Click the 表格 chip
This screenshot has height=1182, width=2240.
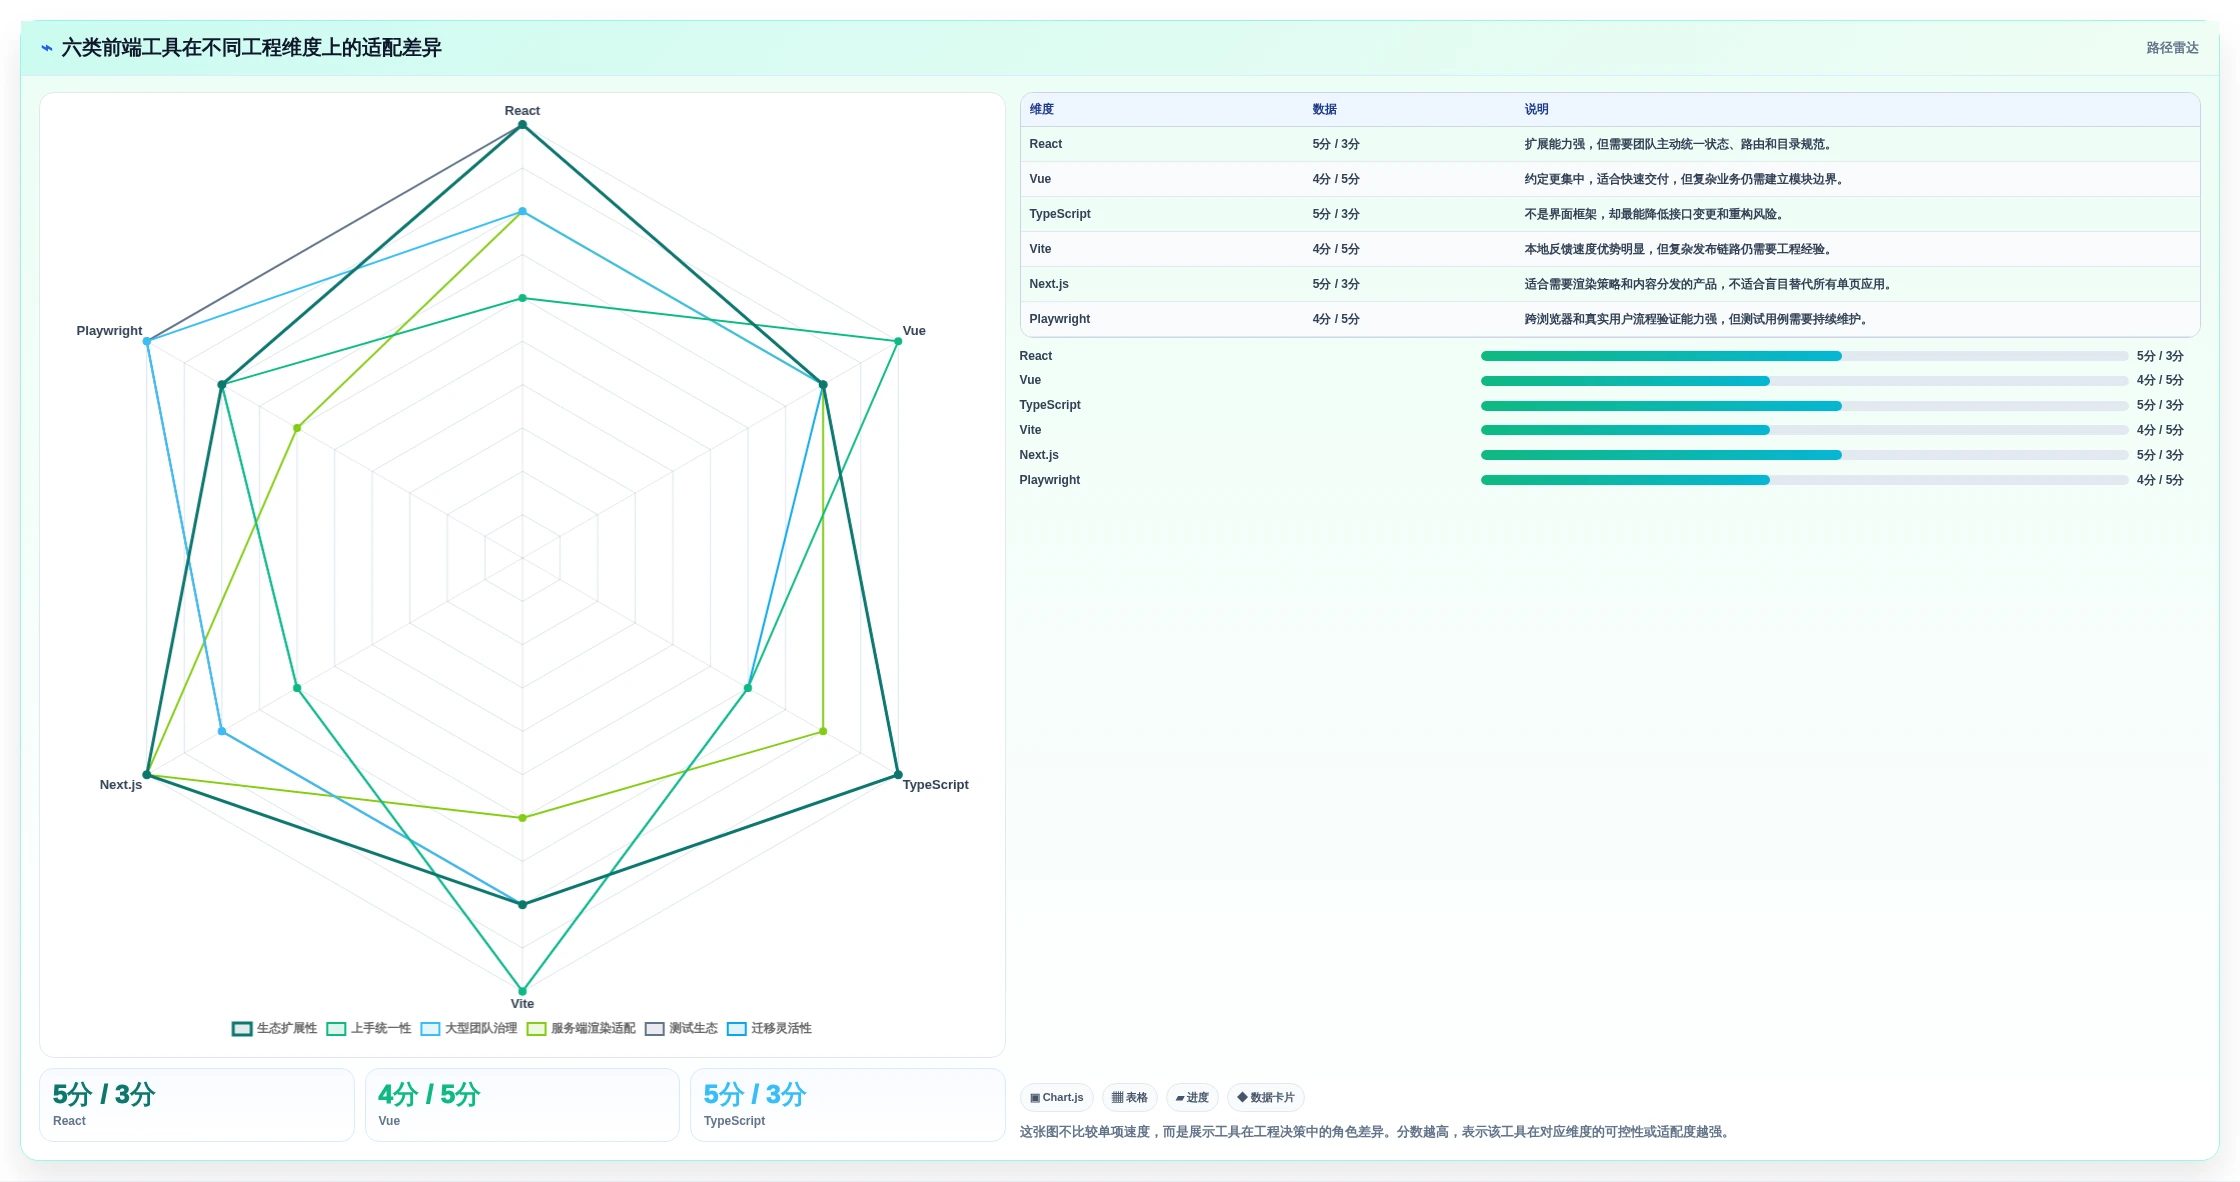click(1130, 1097)
